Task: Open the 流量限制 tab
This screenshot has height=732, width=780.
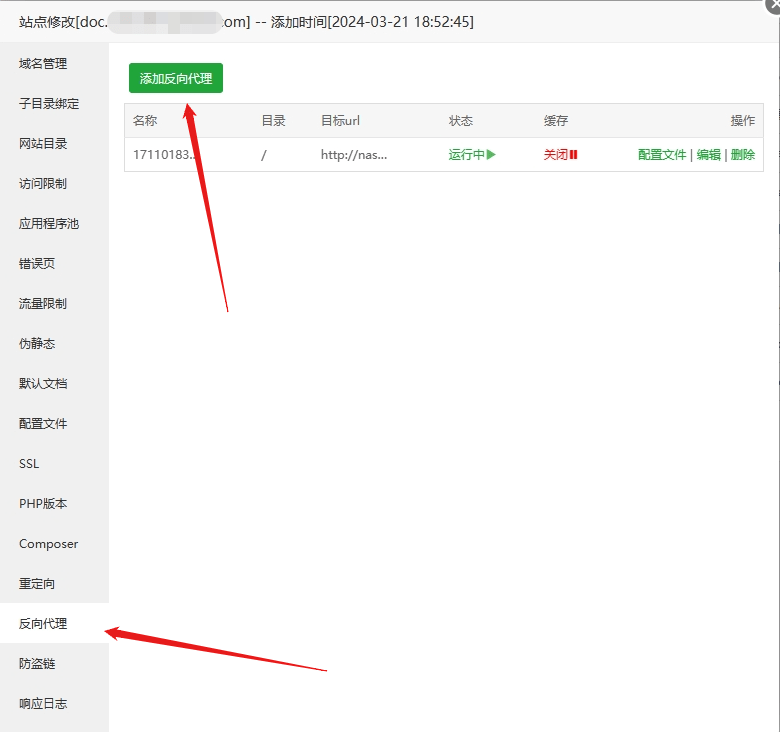Action: (43, 304)
